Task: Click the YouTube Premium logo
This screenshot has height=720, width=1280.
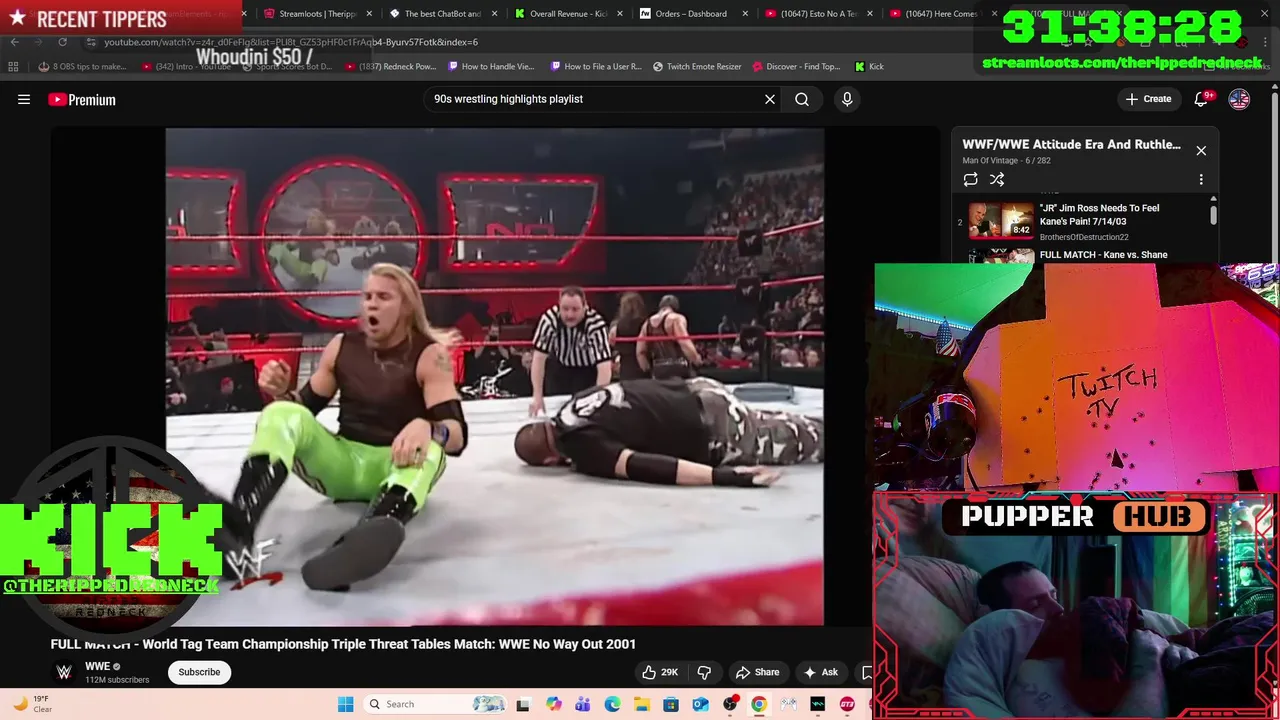Action: pyautogui.click(x=82, y=99)
